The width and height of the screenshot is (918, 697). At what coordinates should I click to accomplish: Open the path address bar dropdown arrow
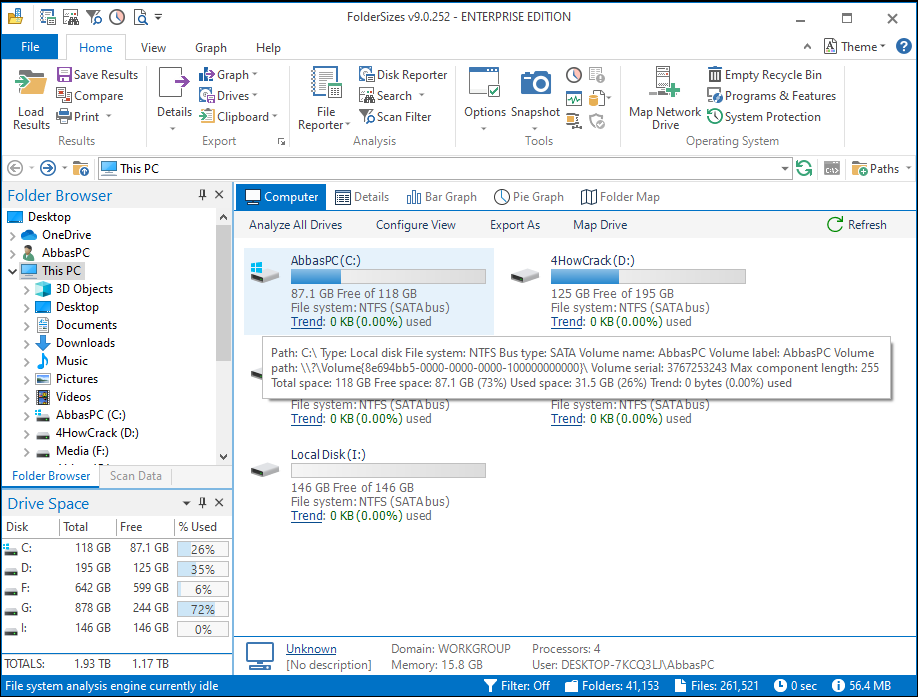click(x=785, y=169)
